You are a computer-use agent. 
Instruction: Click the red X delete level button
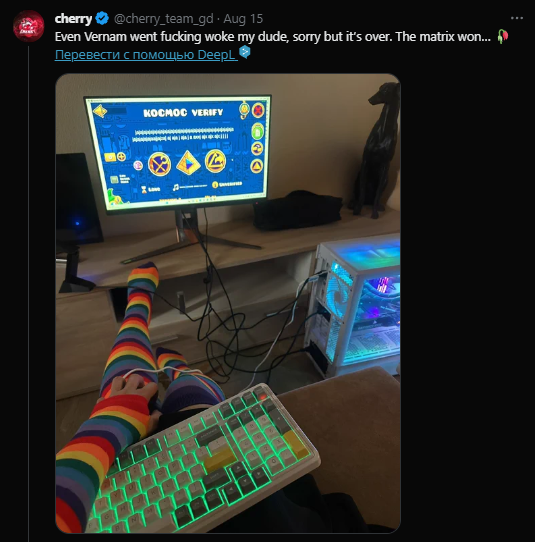pos(258,111)
